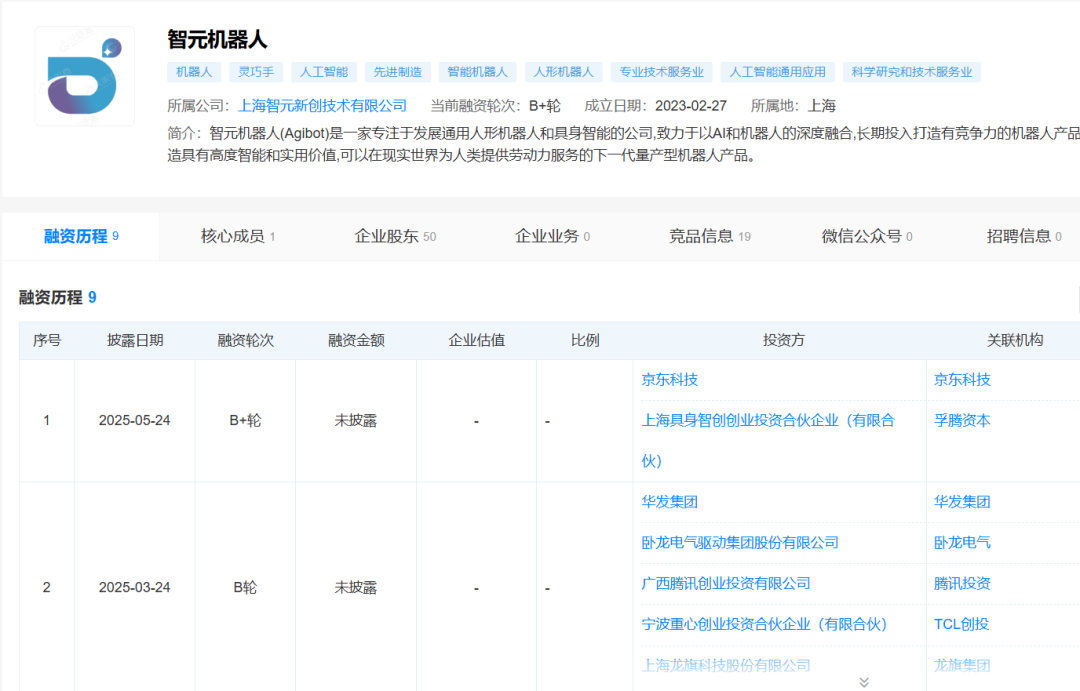Click the 关联机构 column header
The image size is (1080, 691).
pos(1015,340)
